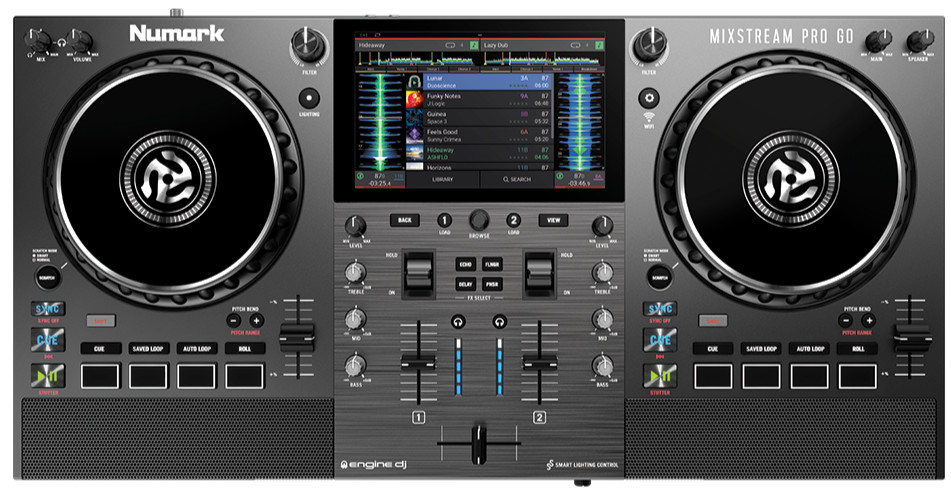951x500 pixels.
Task: Click the BACK button
Action: tap(405, 220)
